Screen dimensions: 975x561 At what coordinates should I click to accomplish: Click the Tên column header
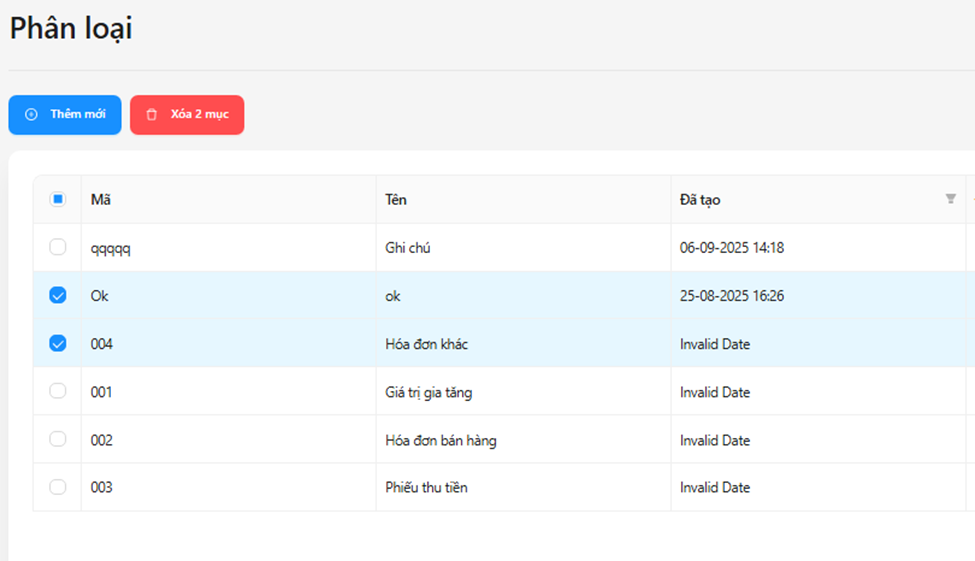(396, 199)
